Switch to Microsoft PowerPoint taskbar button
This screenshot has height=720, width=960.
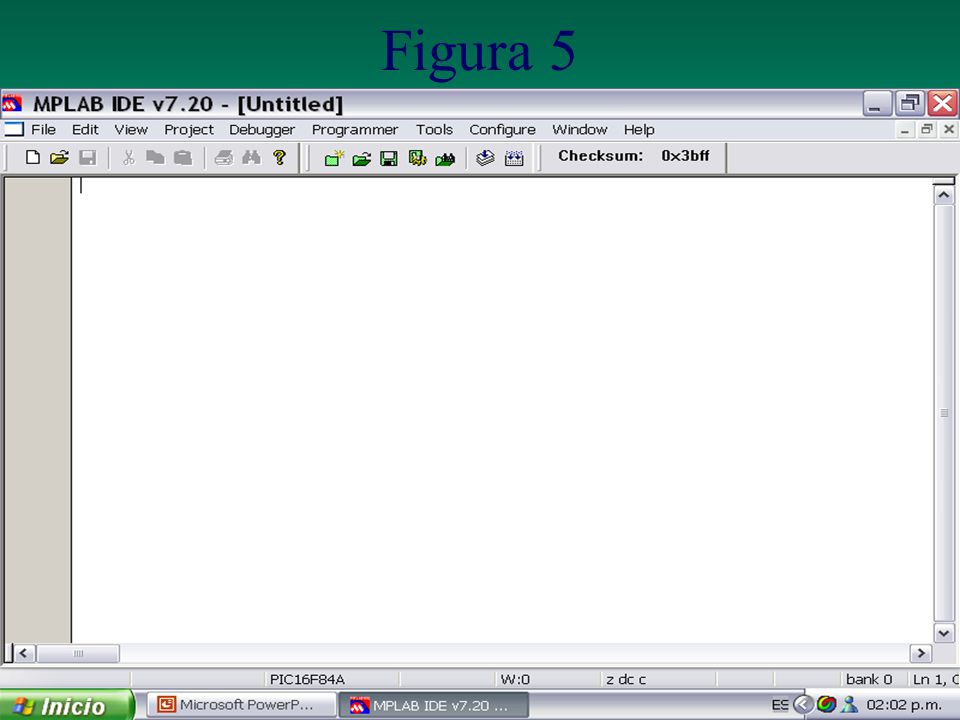(241, 705)
